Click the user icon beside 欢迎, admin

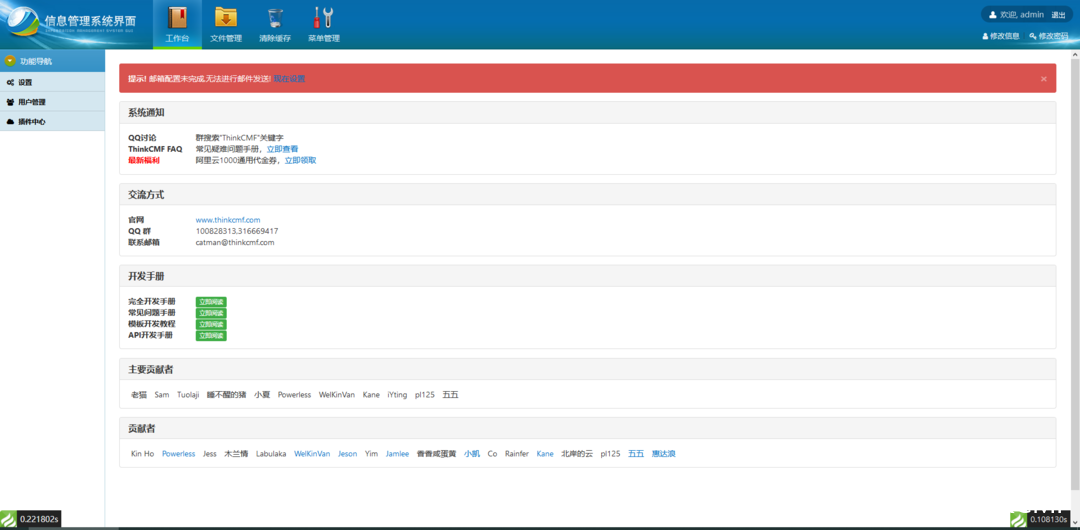[x=993, y=15]
